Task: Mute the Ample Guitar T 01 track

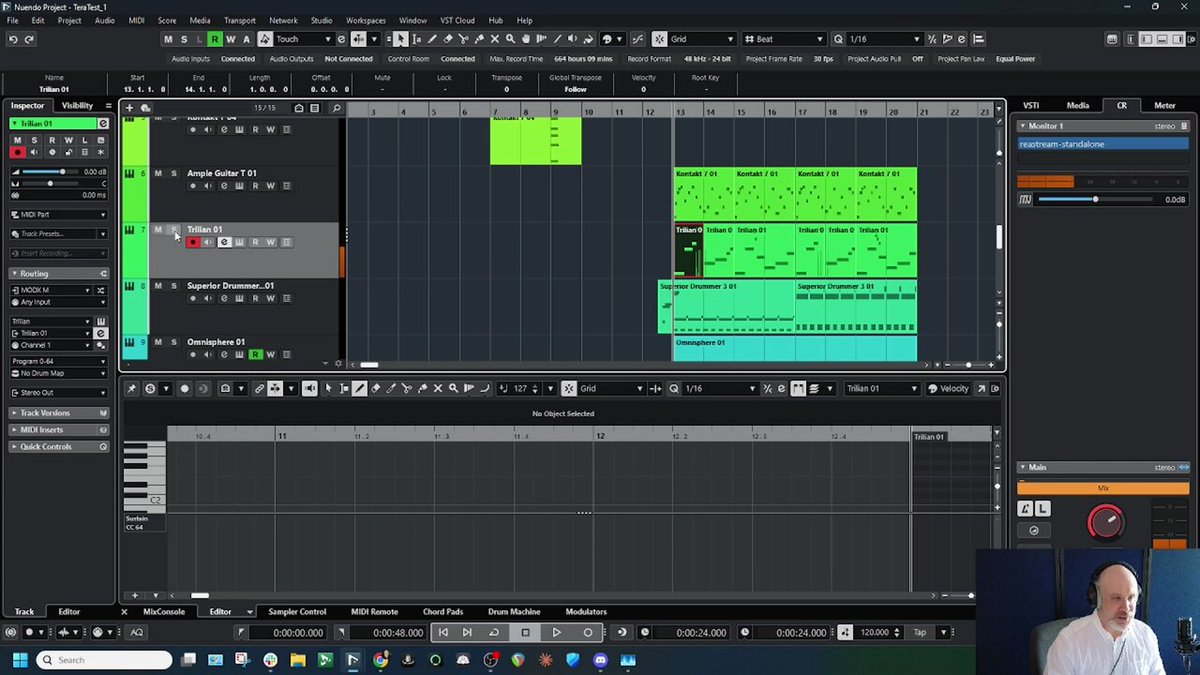Action: point(158,174)
